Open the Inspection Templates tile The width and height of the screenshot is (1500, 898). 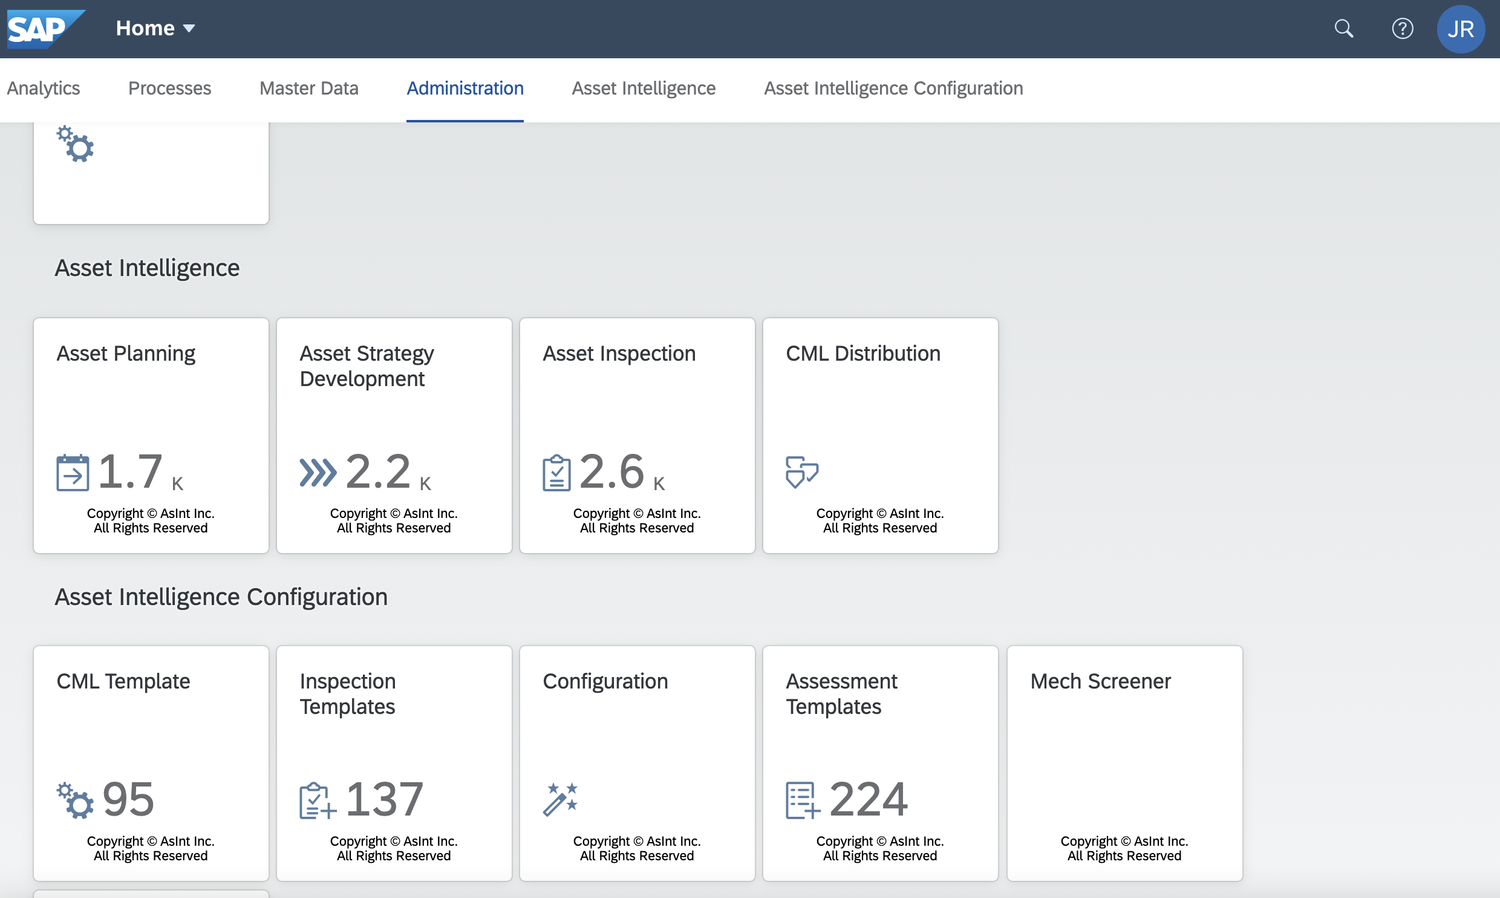(x=394, y=763)
